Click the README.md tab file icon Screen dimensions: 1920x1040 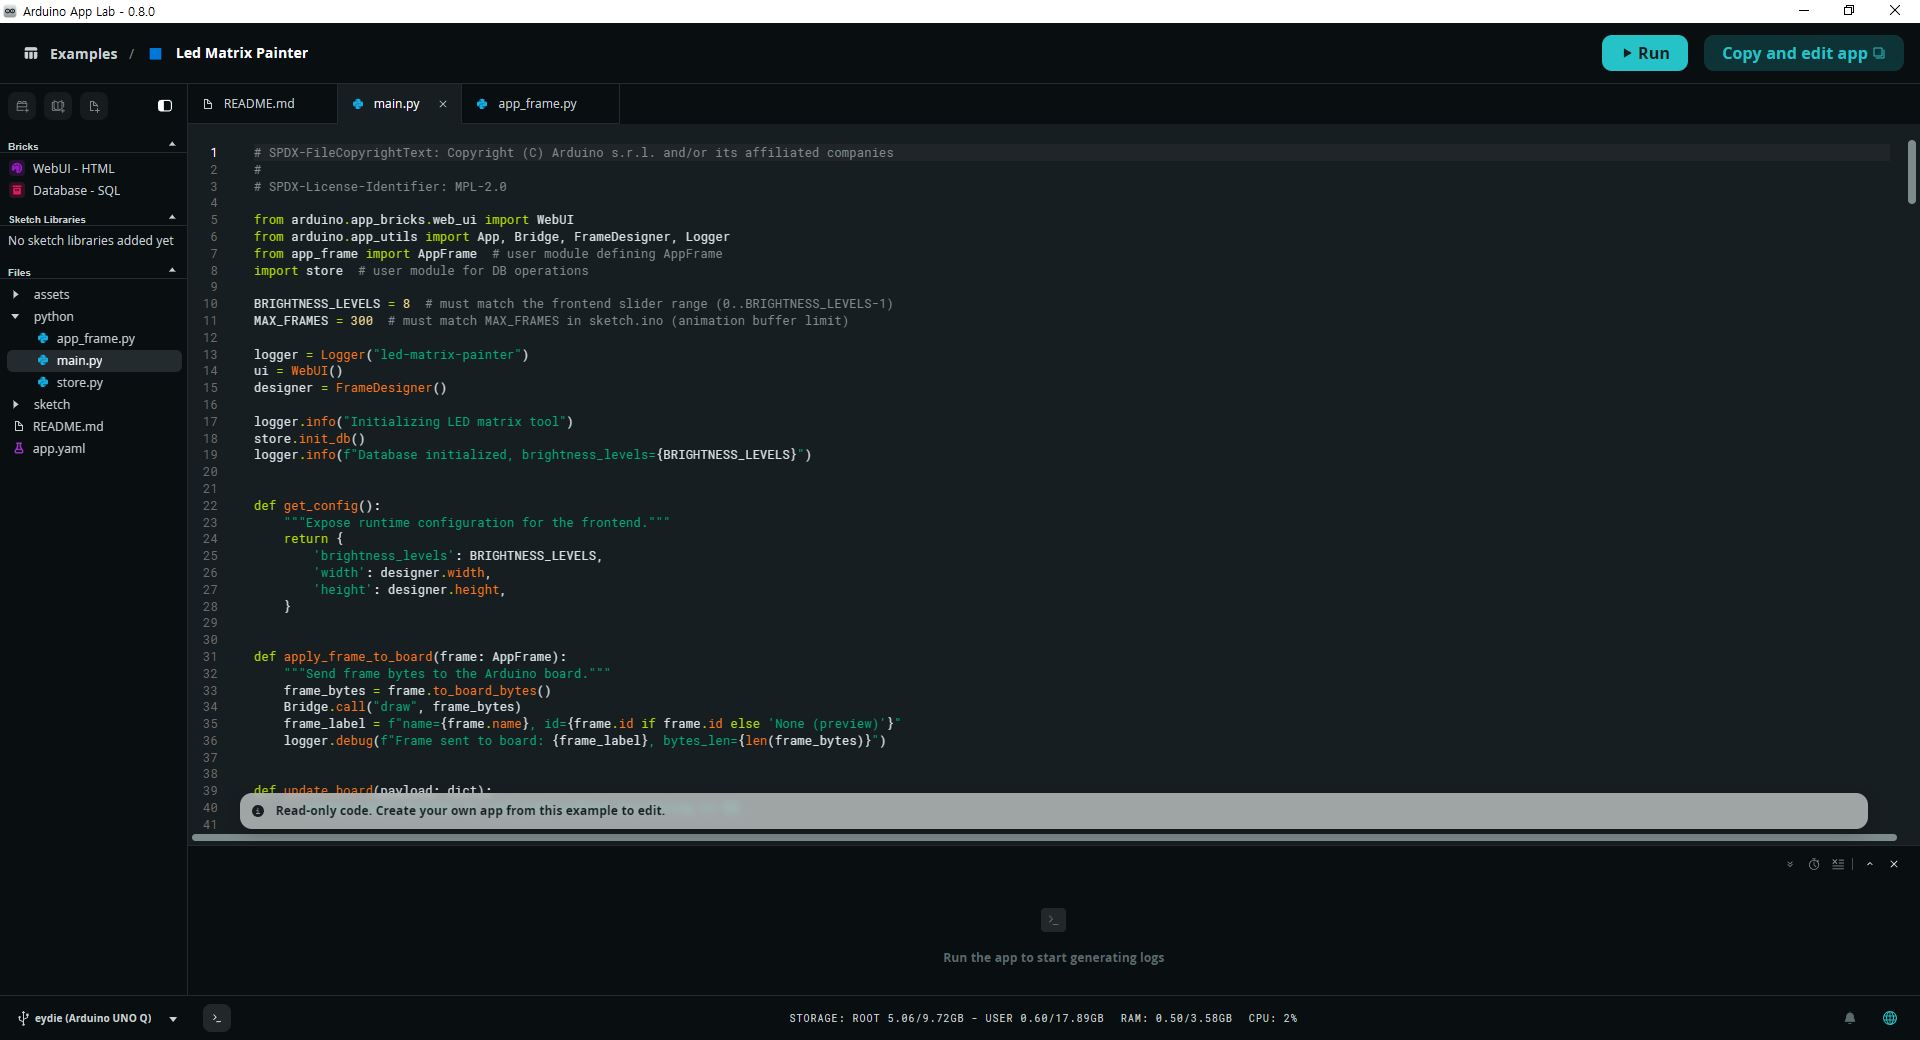pyautogui.click(x=208, y=104)
